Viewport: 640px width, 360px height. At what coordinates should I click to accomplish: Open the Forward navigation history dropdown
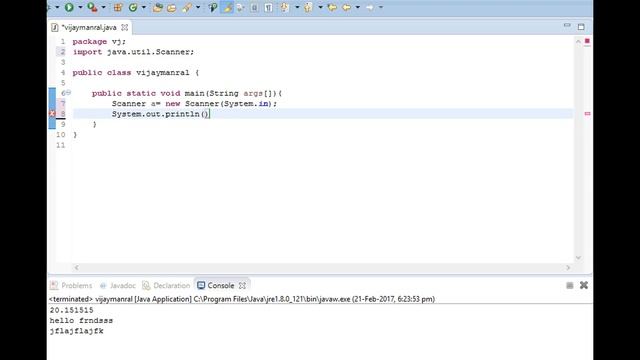pyautogui.click(x=381, y=7)
